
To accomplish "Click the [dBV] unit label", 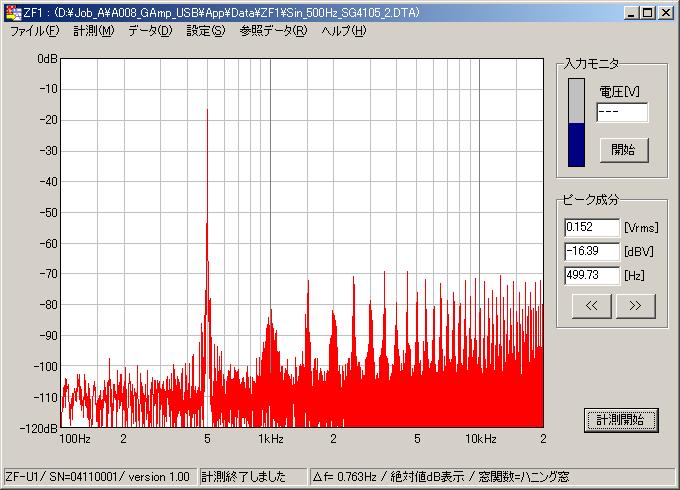I will [x=638, y=252].
